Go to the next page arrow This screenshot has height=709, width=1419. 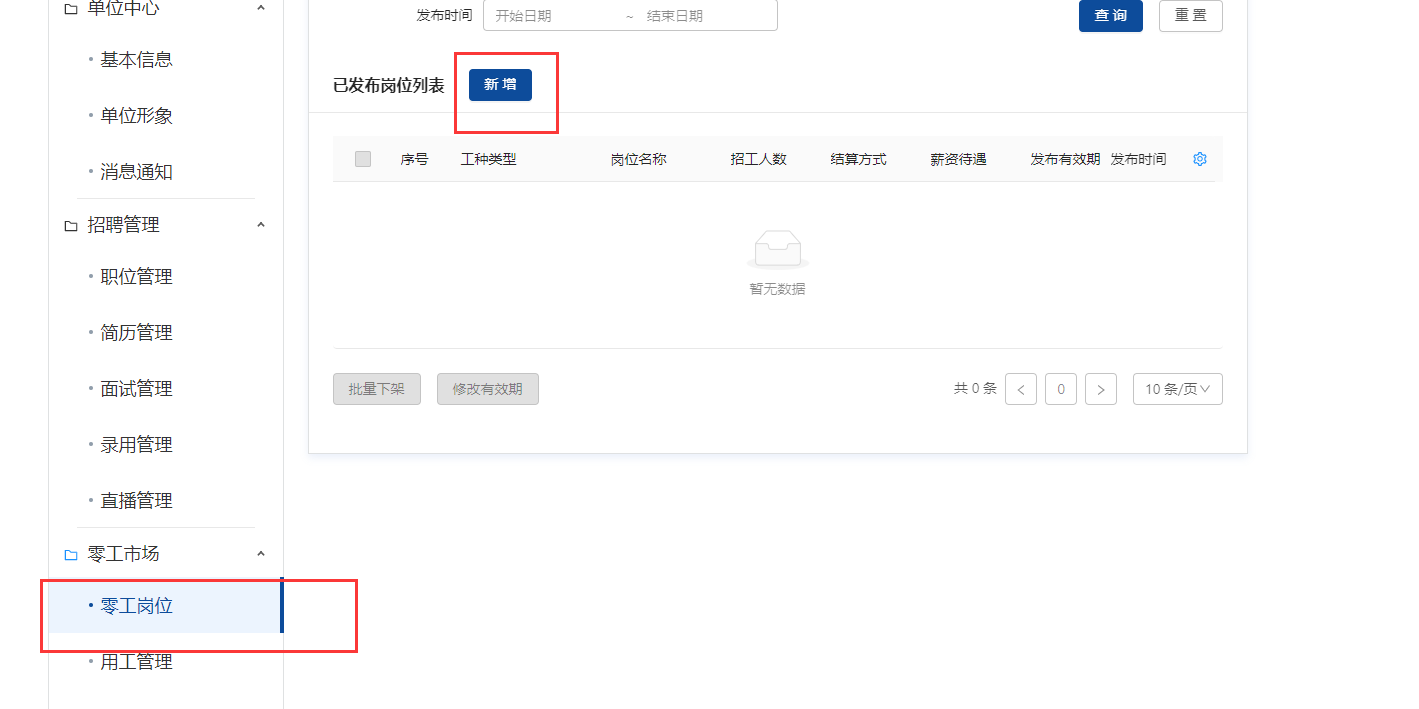point(1100,389)
